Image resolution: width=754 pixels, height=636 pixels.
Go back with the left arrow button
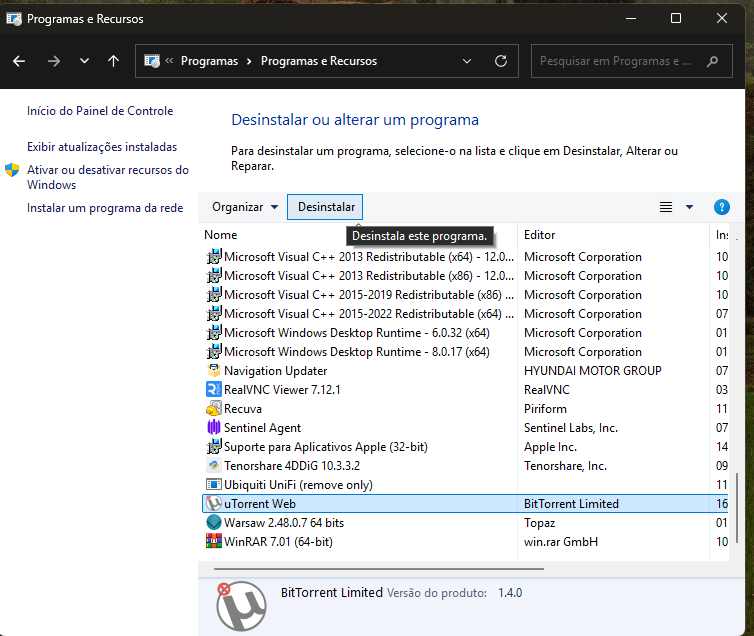click(19, 61)
